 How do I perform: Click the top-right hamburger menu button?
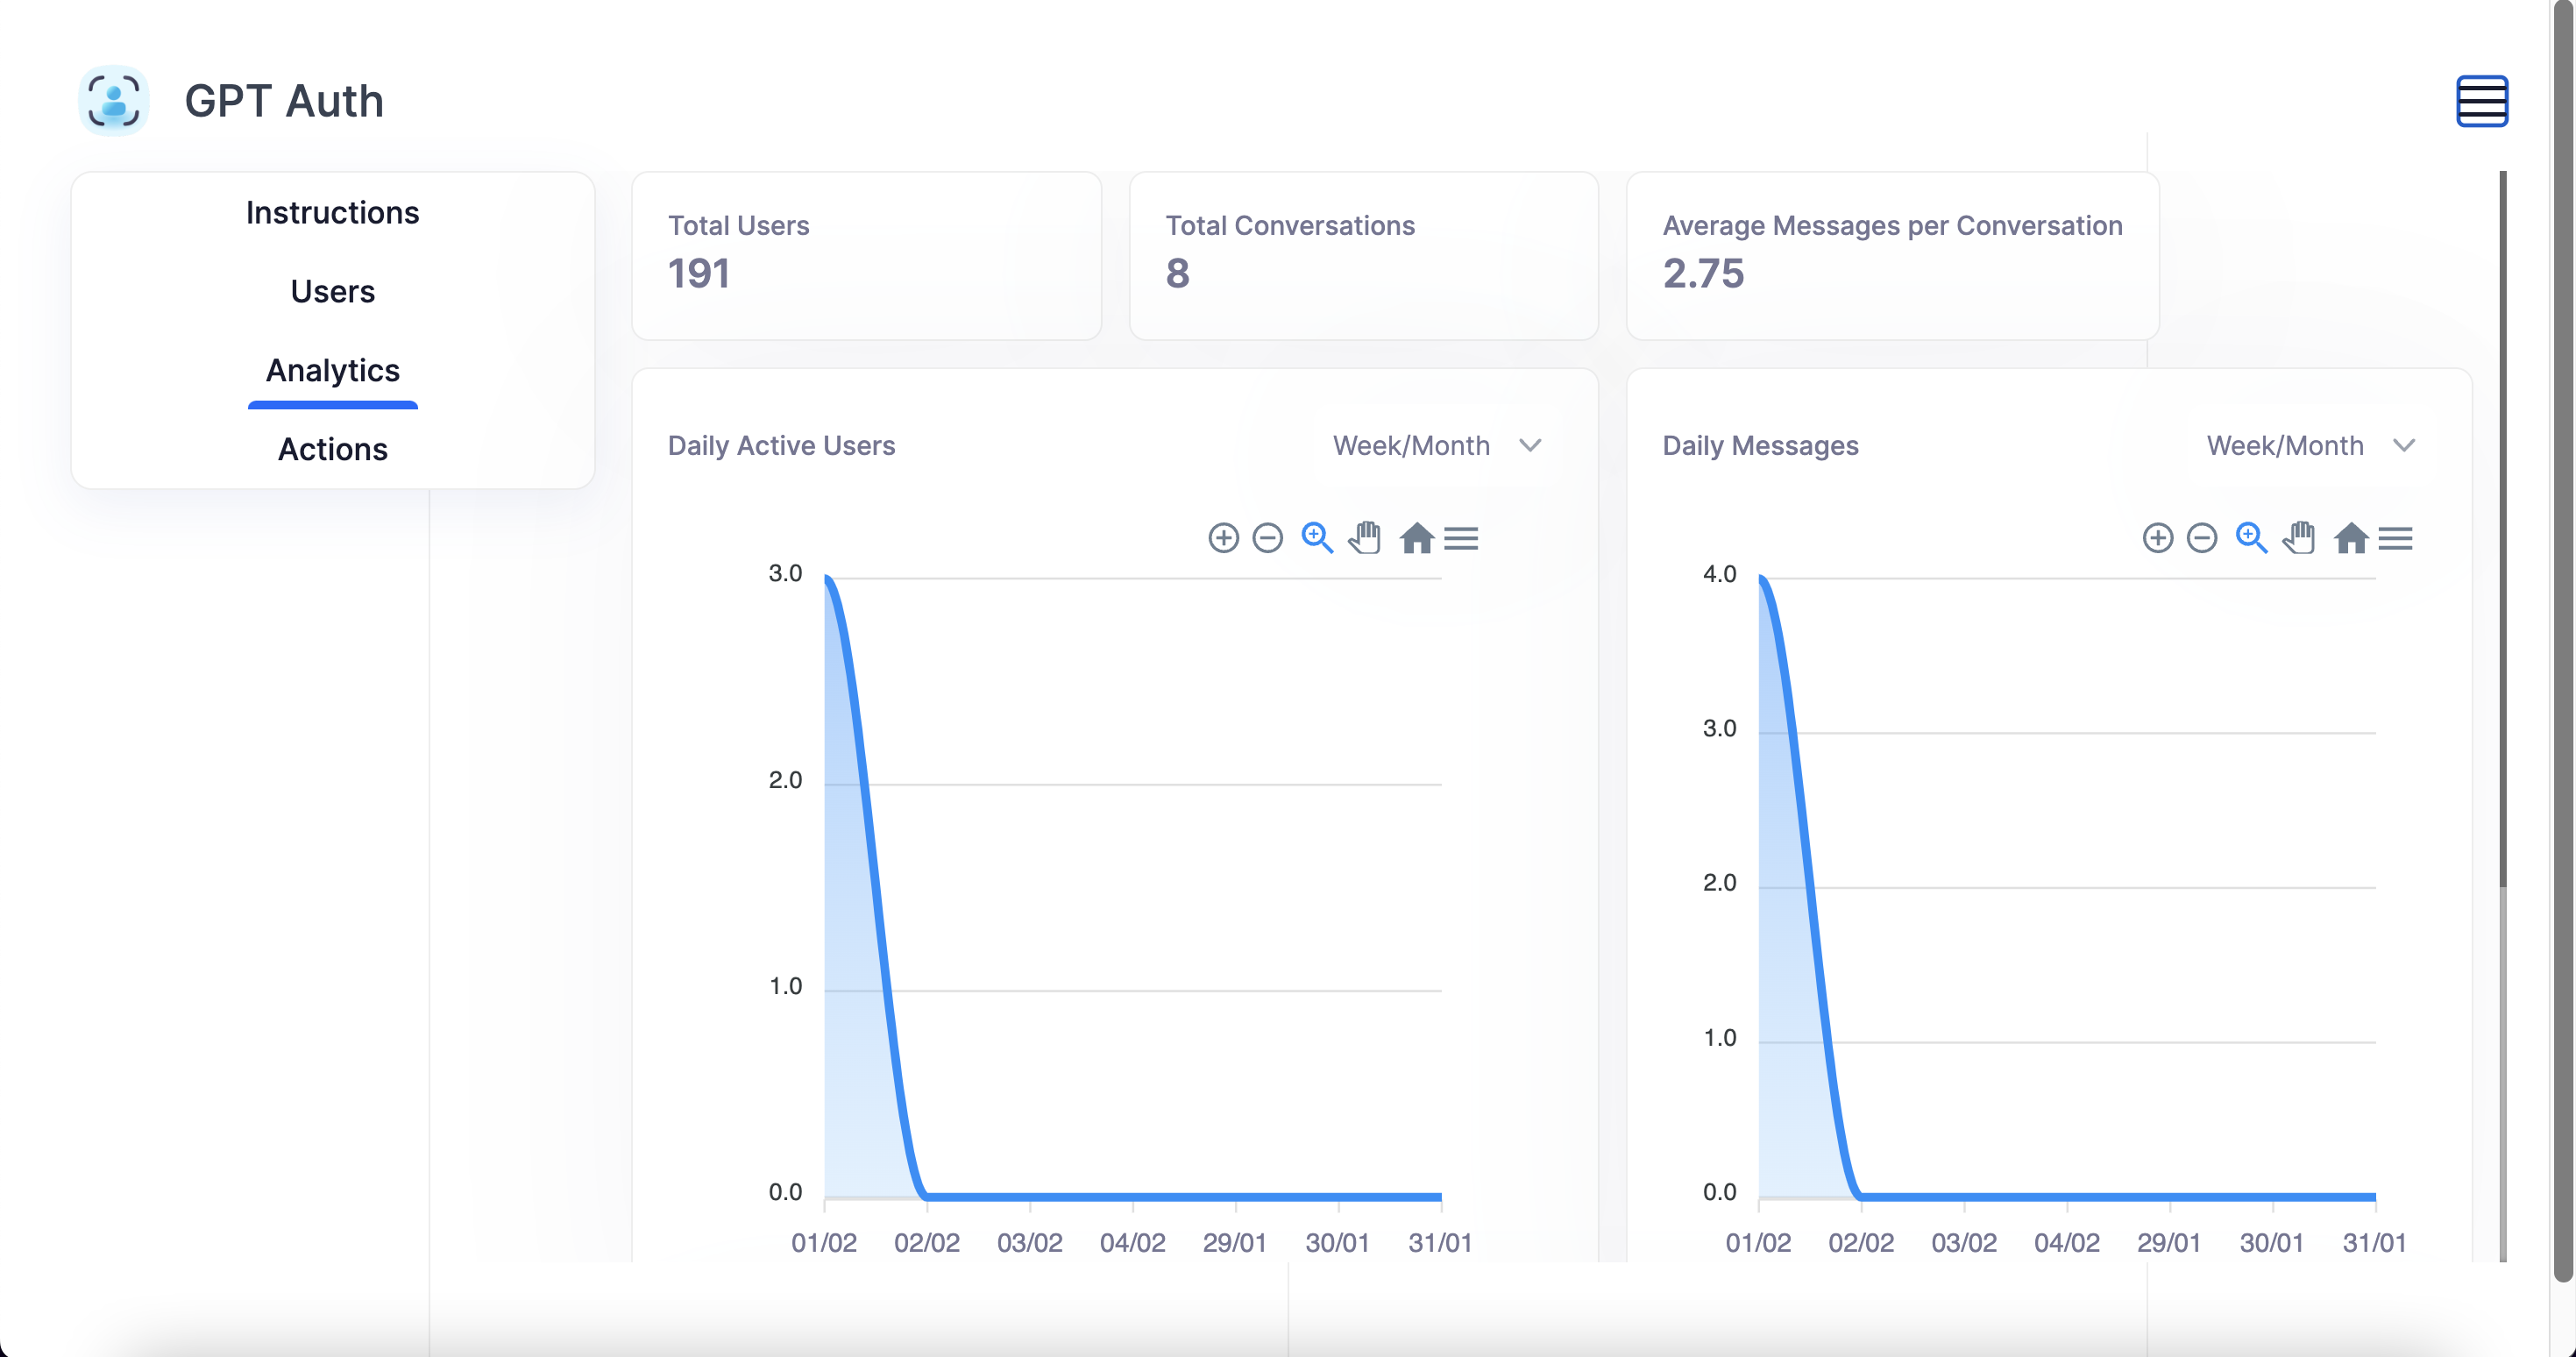click(2484, 101)
